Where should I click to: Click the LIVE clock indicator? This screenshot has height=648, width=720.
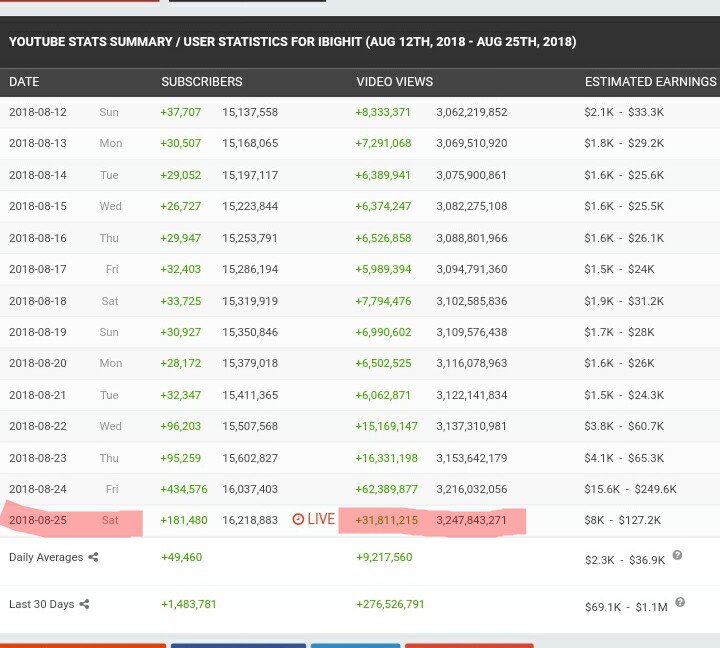point(314,519)
